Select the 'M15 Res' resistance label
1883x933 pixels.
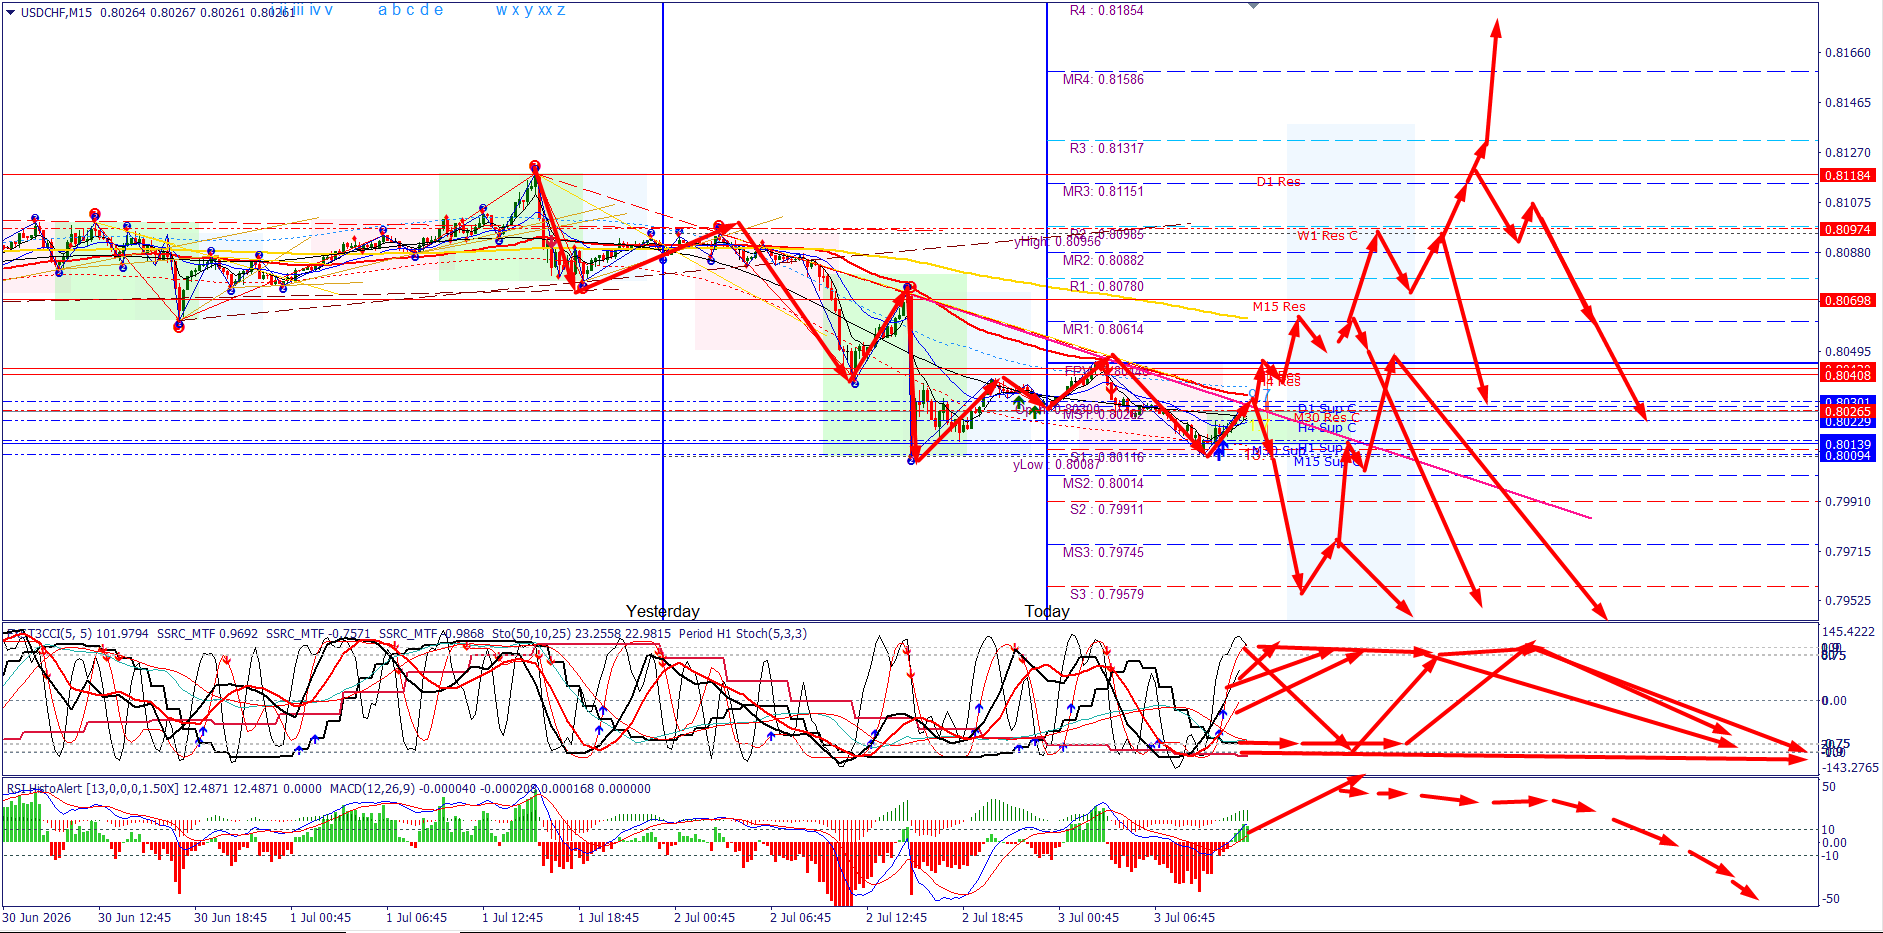[x=1278, y=306]
